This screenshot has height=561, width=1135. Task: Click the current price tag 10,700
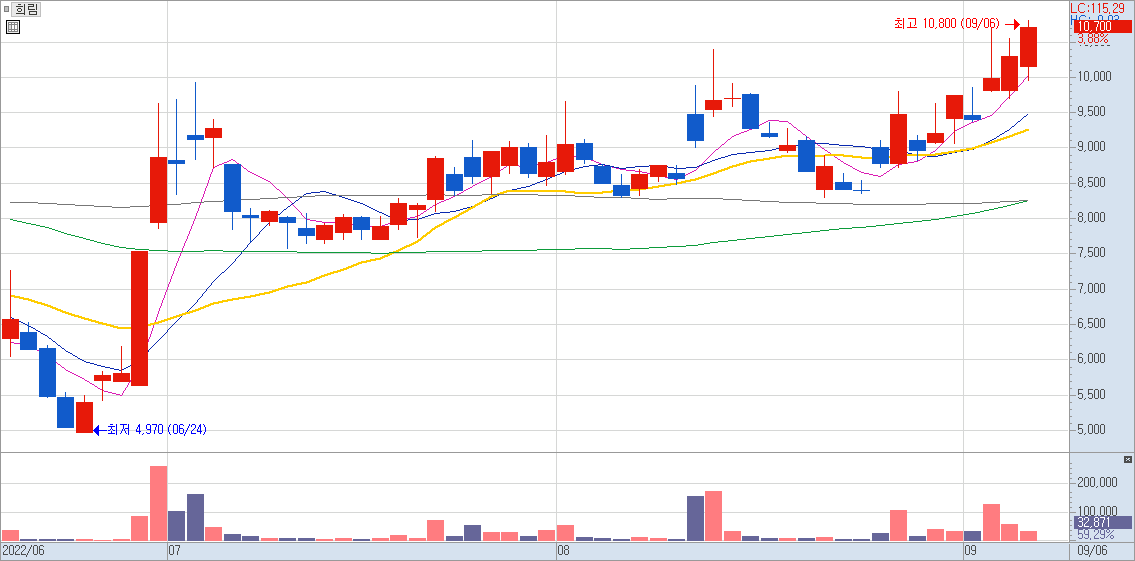1102,27
